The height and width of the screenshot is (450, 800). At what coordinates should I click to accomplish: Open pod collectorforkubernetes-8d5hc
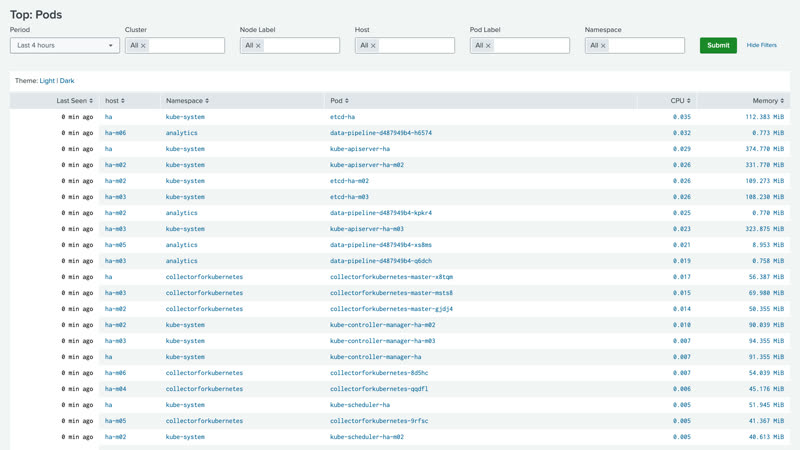pyautogui.click(x=379, y=373)
